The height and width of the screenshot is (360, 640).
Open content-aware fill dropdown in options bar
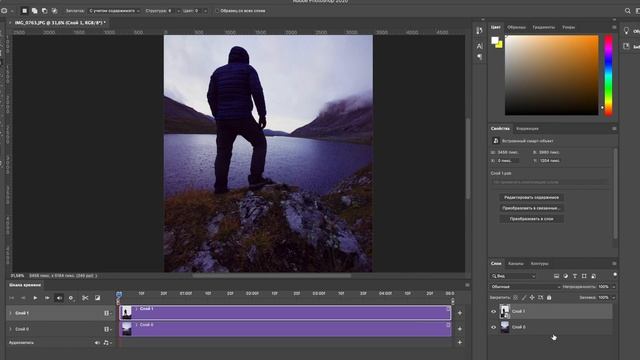pyautogui.click(x=114, y=11)
